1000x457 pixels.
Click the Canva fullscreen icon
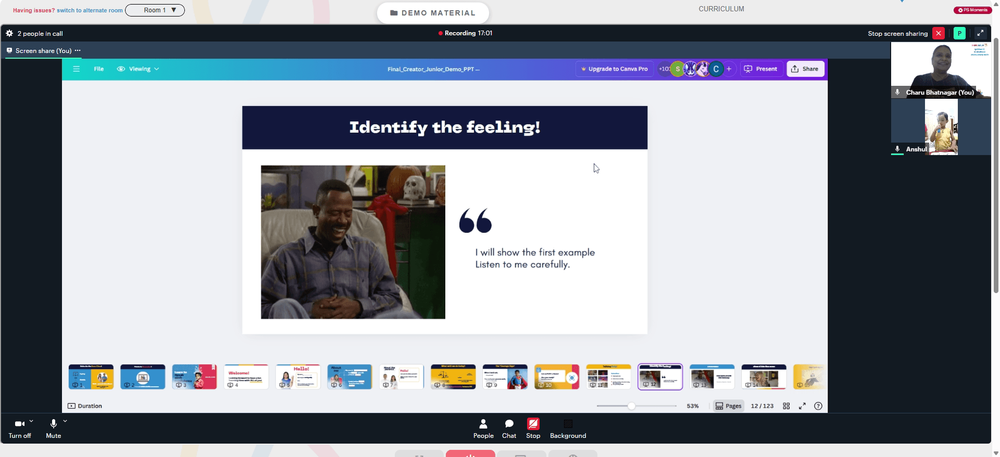(x=802, y=406)
